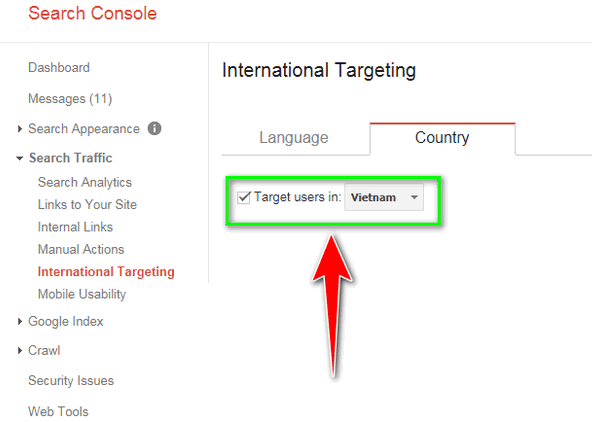Go to Search Analytics
Viewport: 592px width, 422px height.
click(85, 182)
